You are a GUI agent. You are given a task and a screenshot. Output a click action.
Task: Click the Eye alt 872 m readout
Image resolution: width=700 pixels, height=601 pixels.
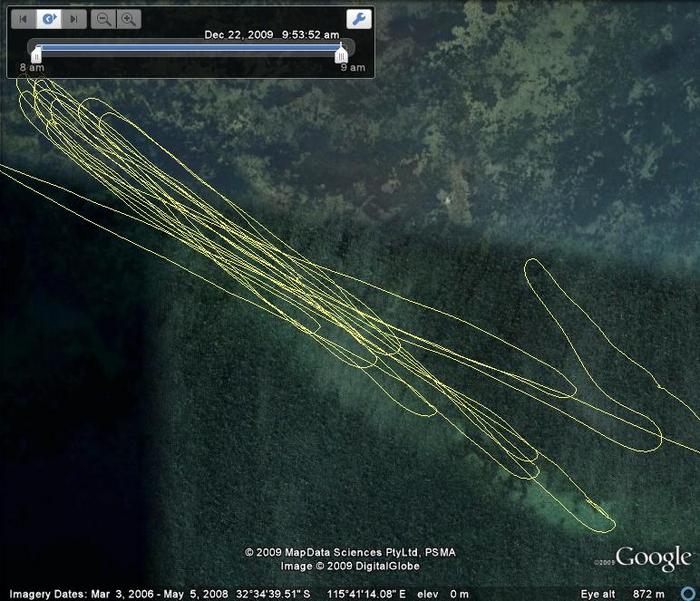622,594
